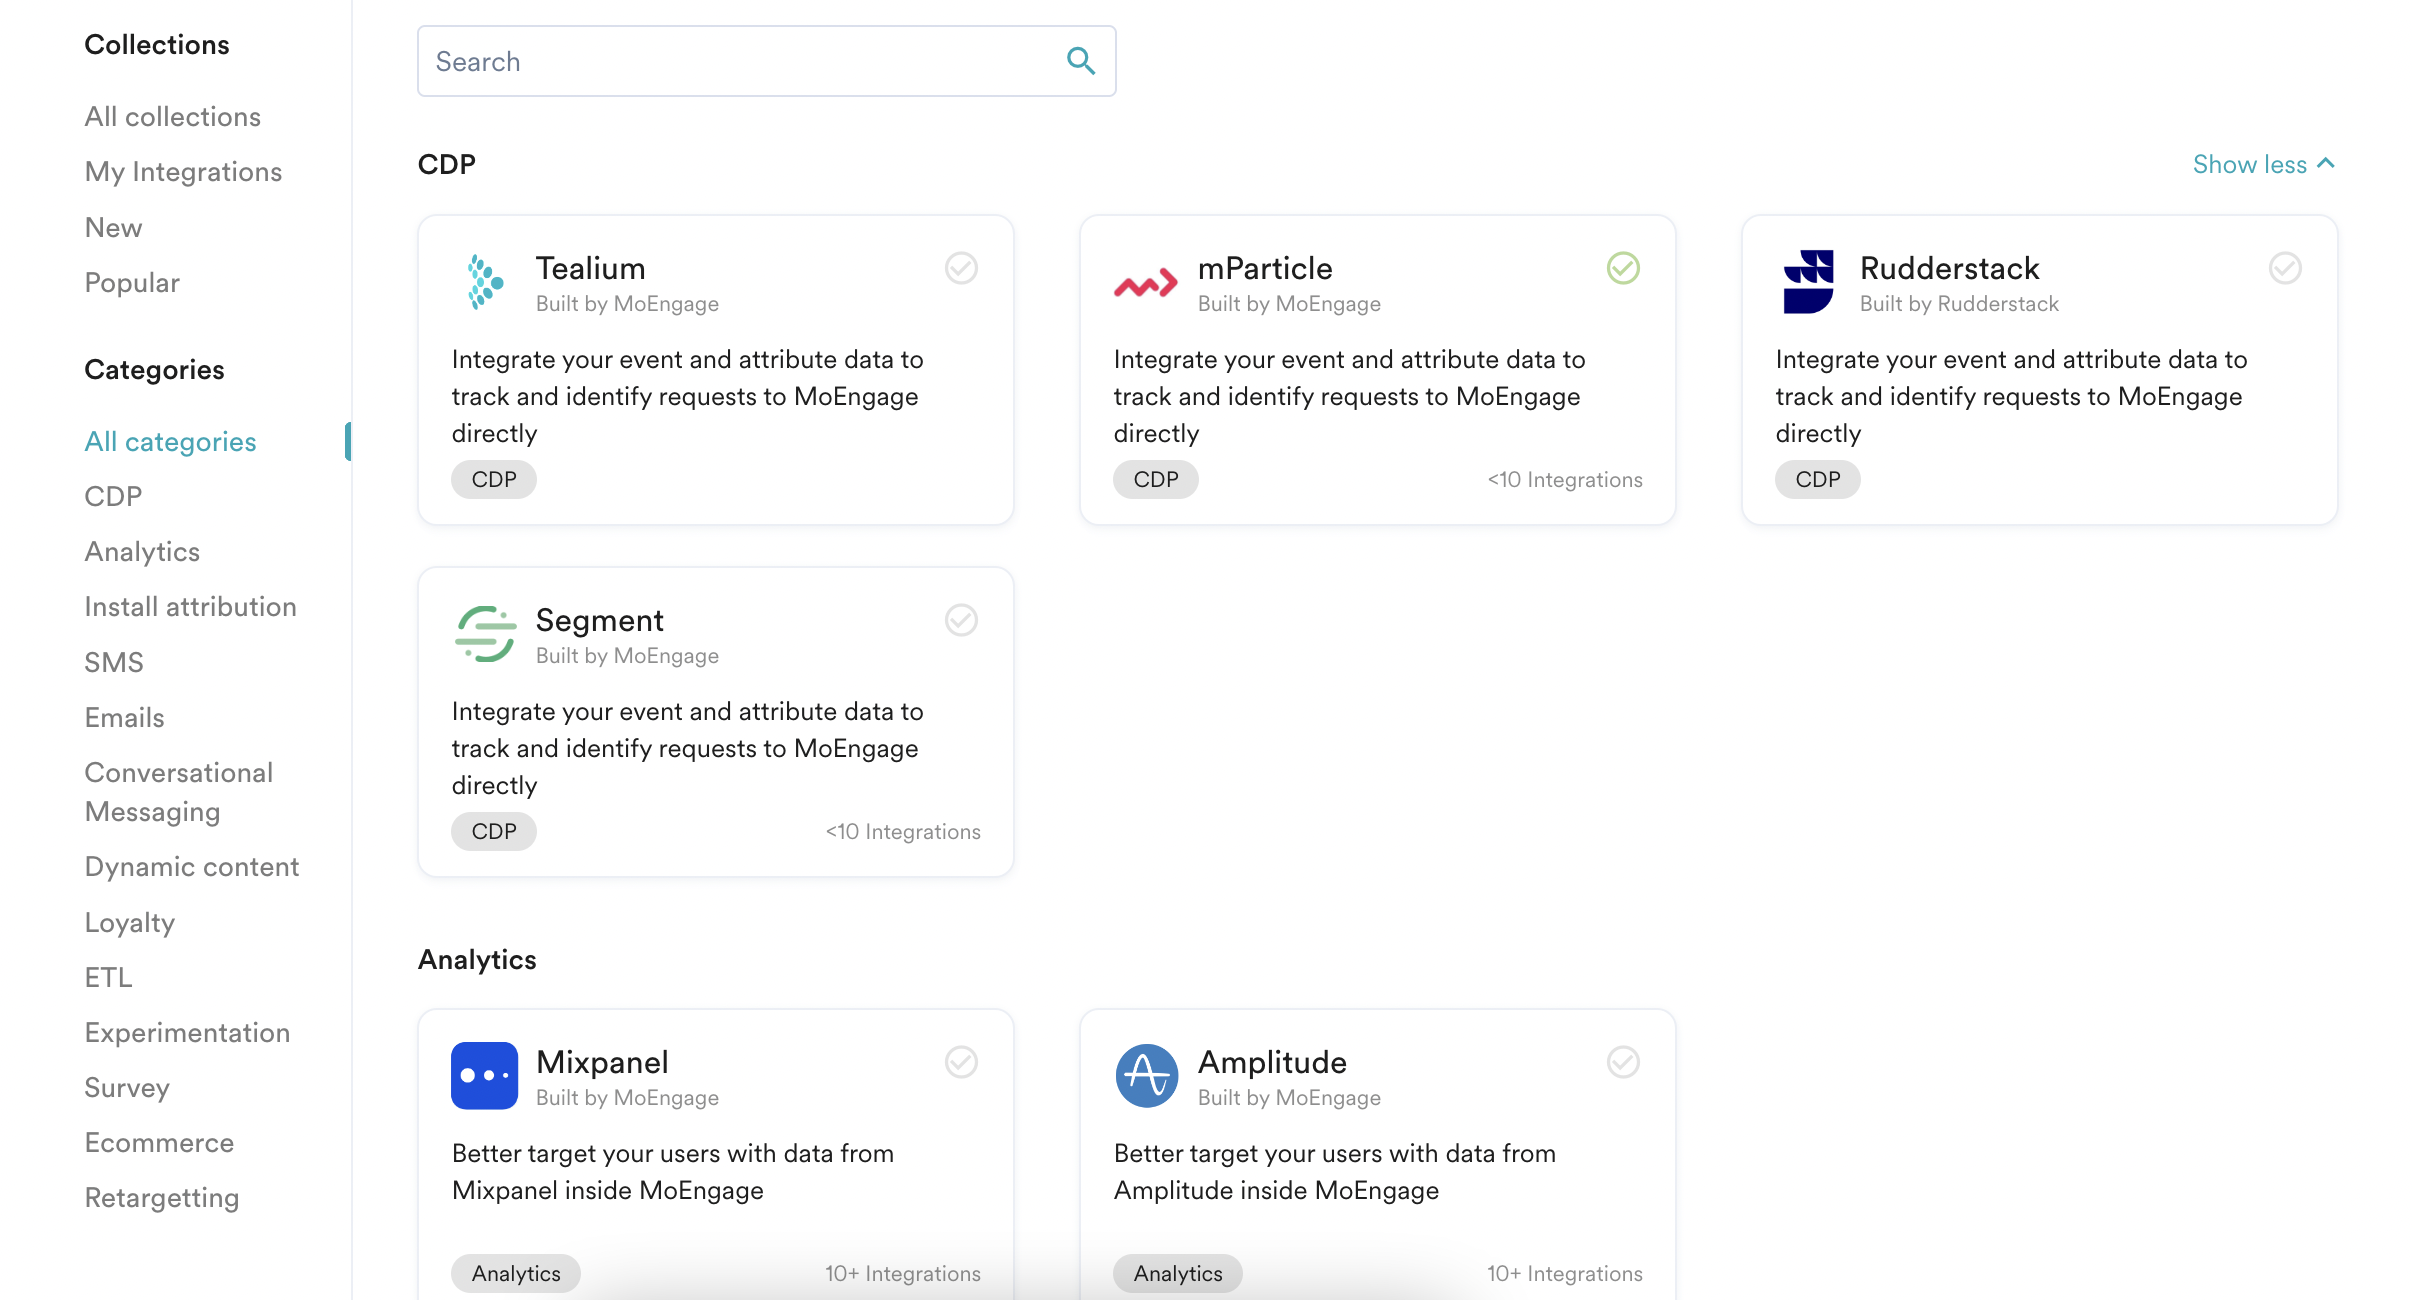Select Emails category
Image resolution: width=2412 pixels, height=1300 pixels.
click(124, 718)
